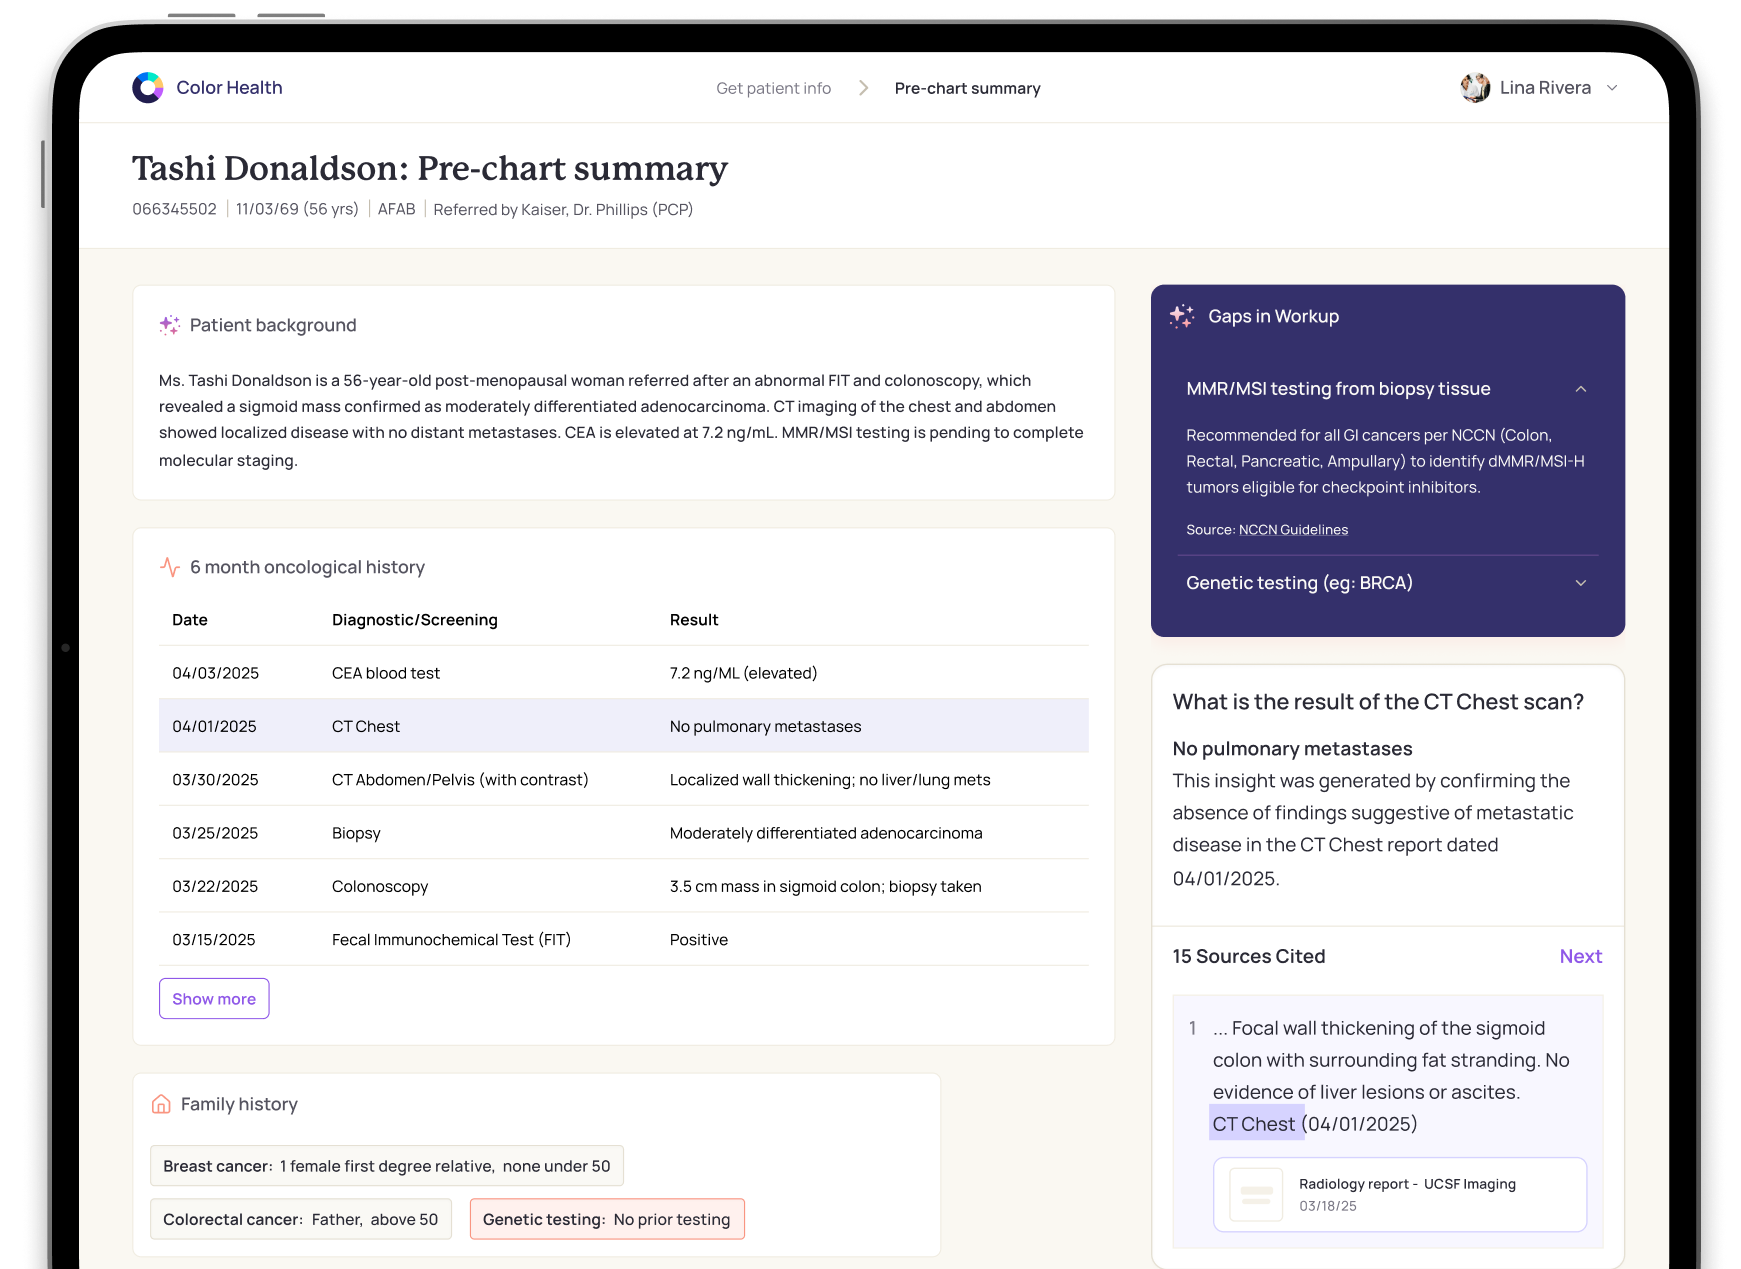This screenshot has width=1741, height=1269.
Task: Open the Radiology report UCSF Imaging card
Action: coord(1399,1194)
